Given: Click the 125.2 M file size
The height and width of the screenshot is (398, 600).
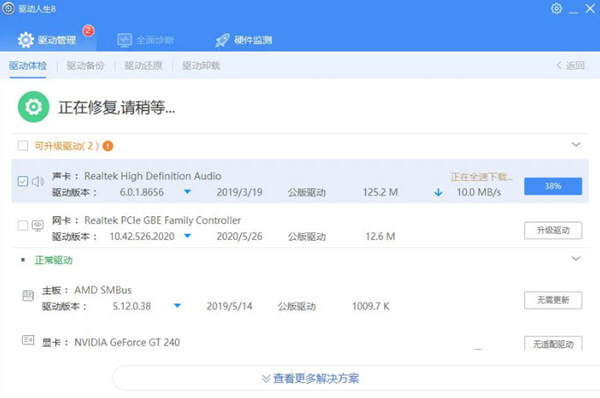Looking at the screenshot, I should [x=380, y=192].
